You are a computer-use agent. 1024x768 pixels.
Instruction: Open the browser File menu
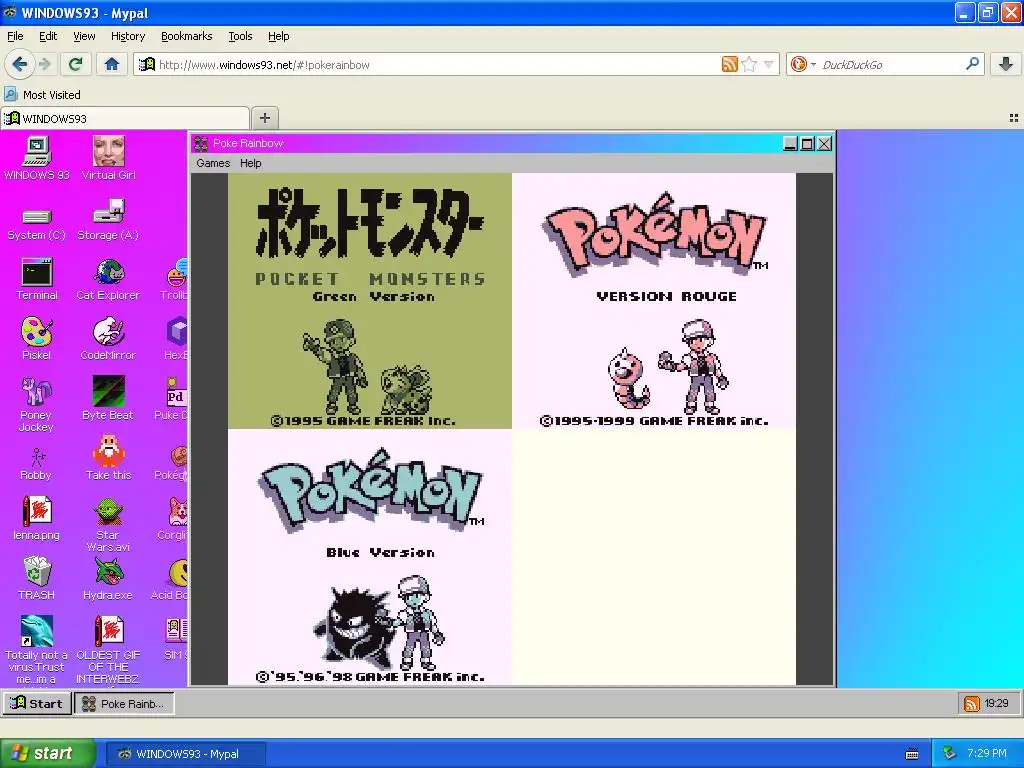(x=15, y=36)
